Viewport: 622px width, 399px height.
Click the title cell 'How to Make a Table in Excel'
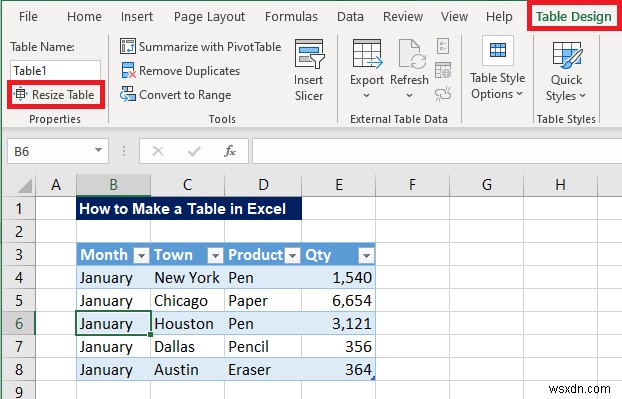(189, 209)
